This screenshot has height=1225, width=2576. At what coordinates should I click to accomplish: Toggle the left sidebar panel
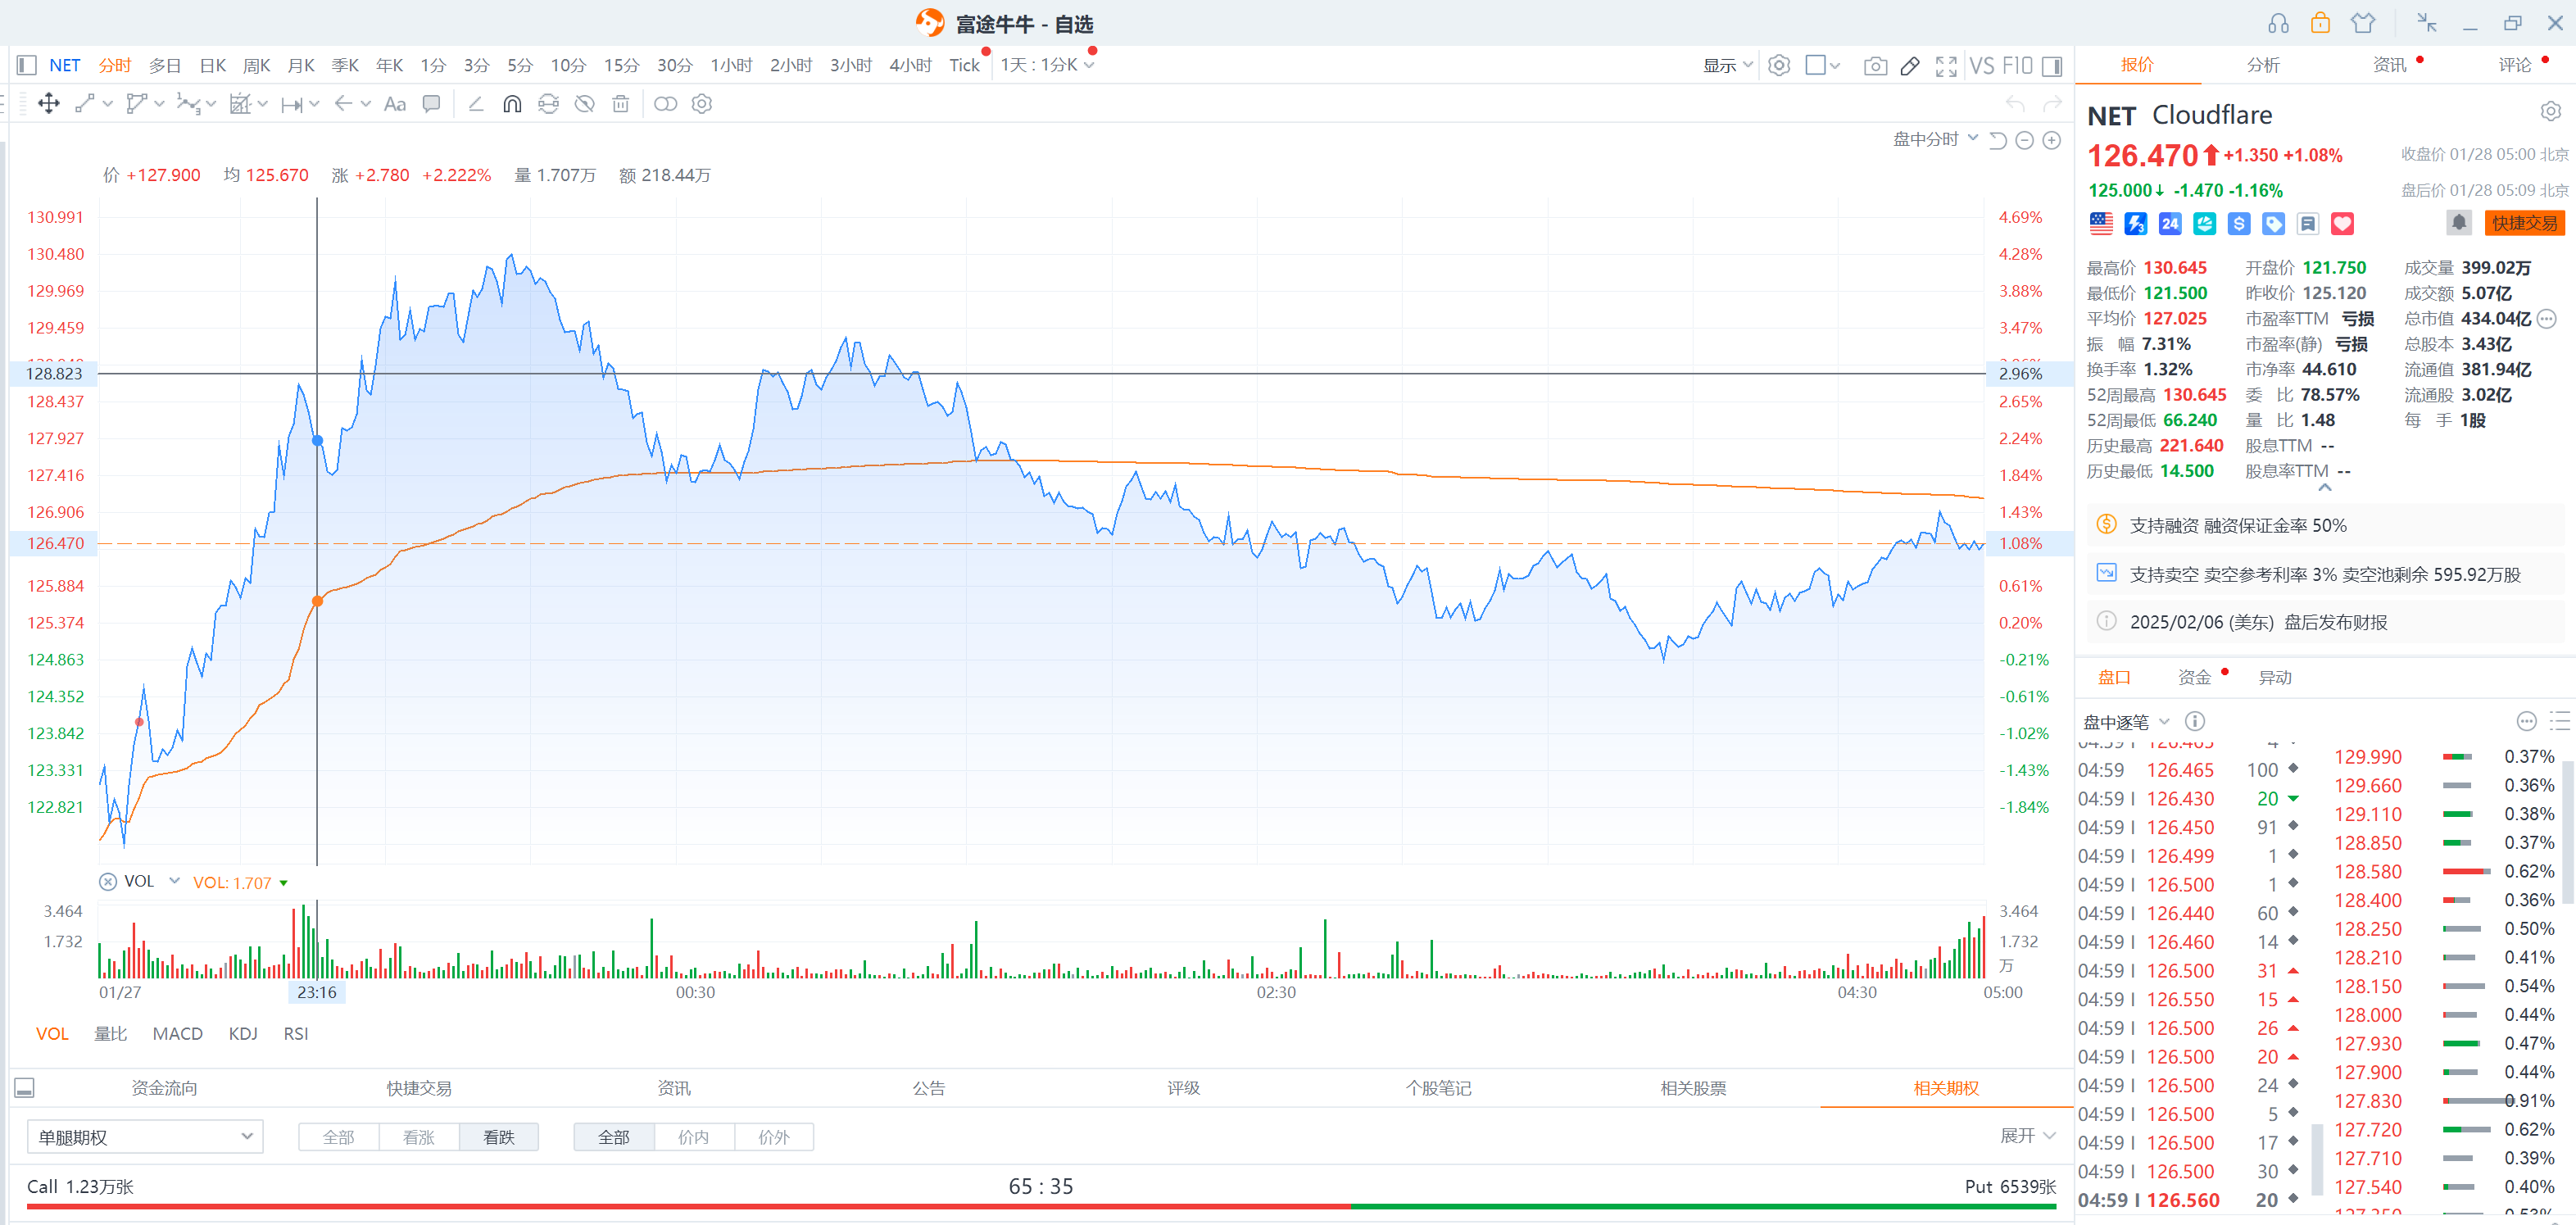click(x=27, y=66)
